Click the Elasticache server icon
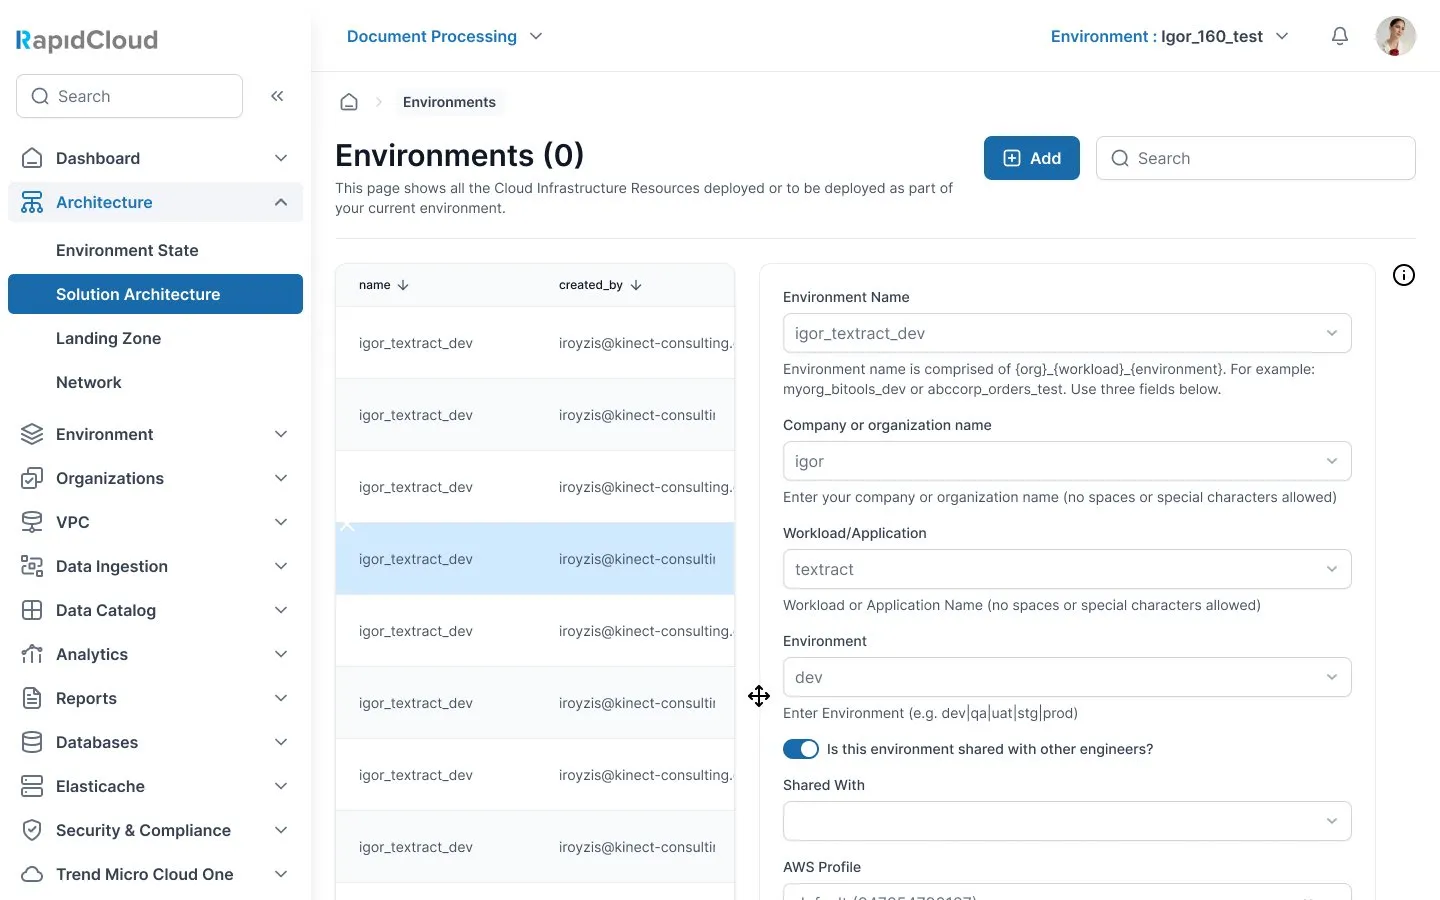This screenshot has width=1440, height=900. (x=32, y=786)
